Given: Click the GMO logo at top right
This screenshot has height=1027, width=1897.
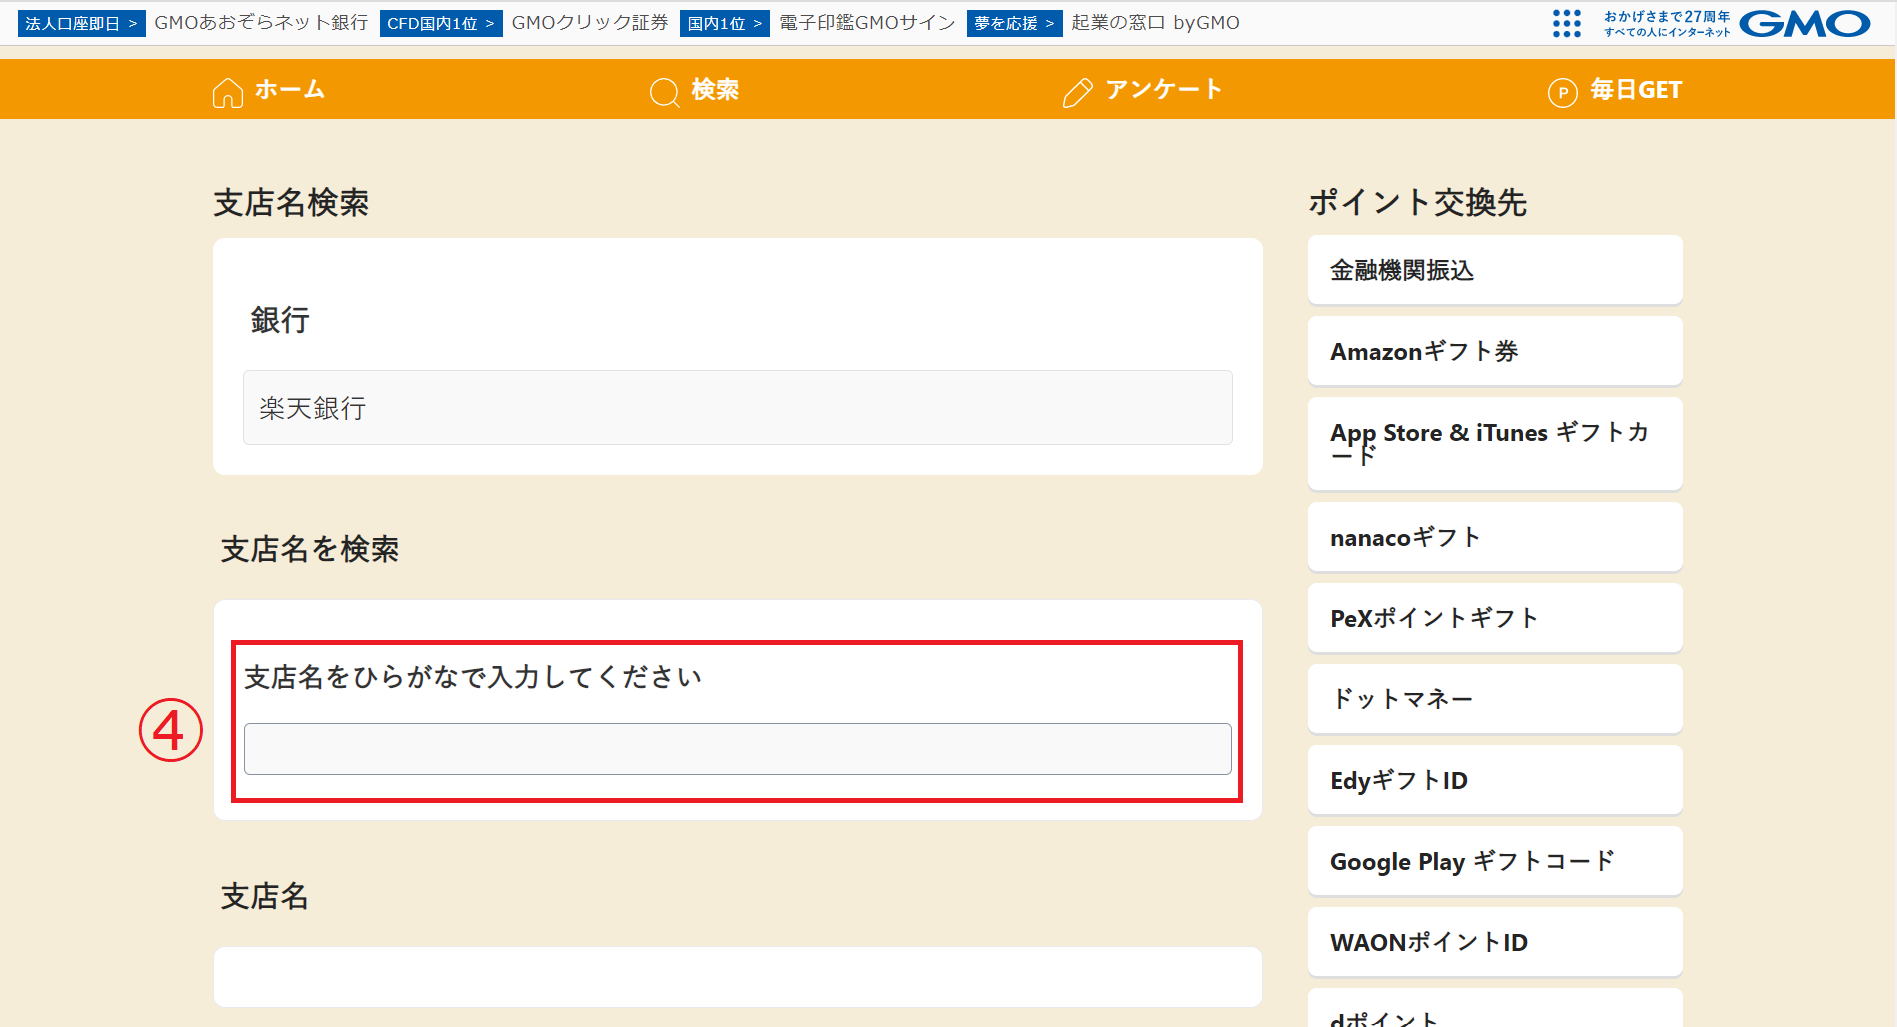Looking at the screenshot, I should [x=1804, y=23].
